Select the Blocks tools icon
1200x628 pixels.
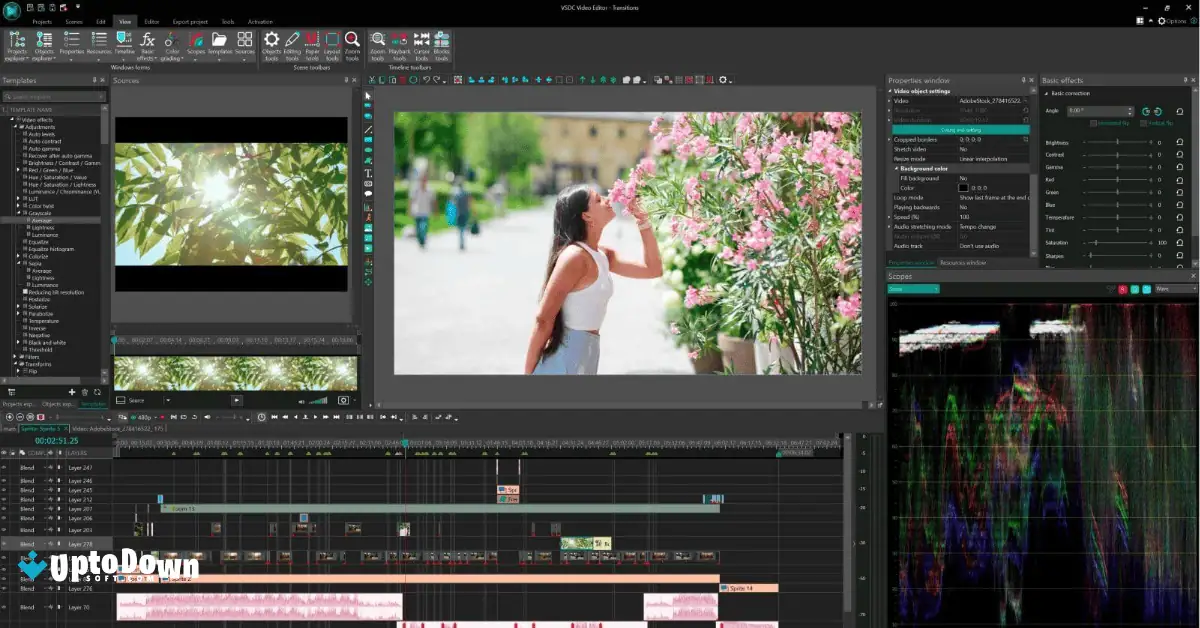441,45
